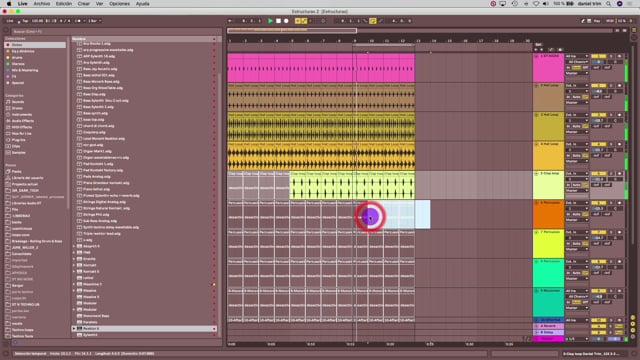Expand the Kontakt plug-in folder
The width and height of the screenshot is (640, 360).
click(74, 265)
